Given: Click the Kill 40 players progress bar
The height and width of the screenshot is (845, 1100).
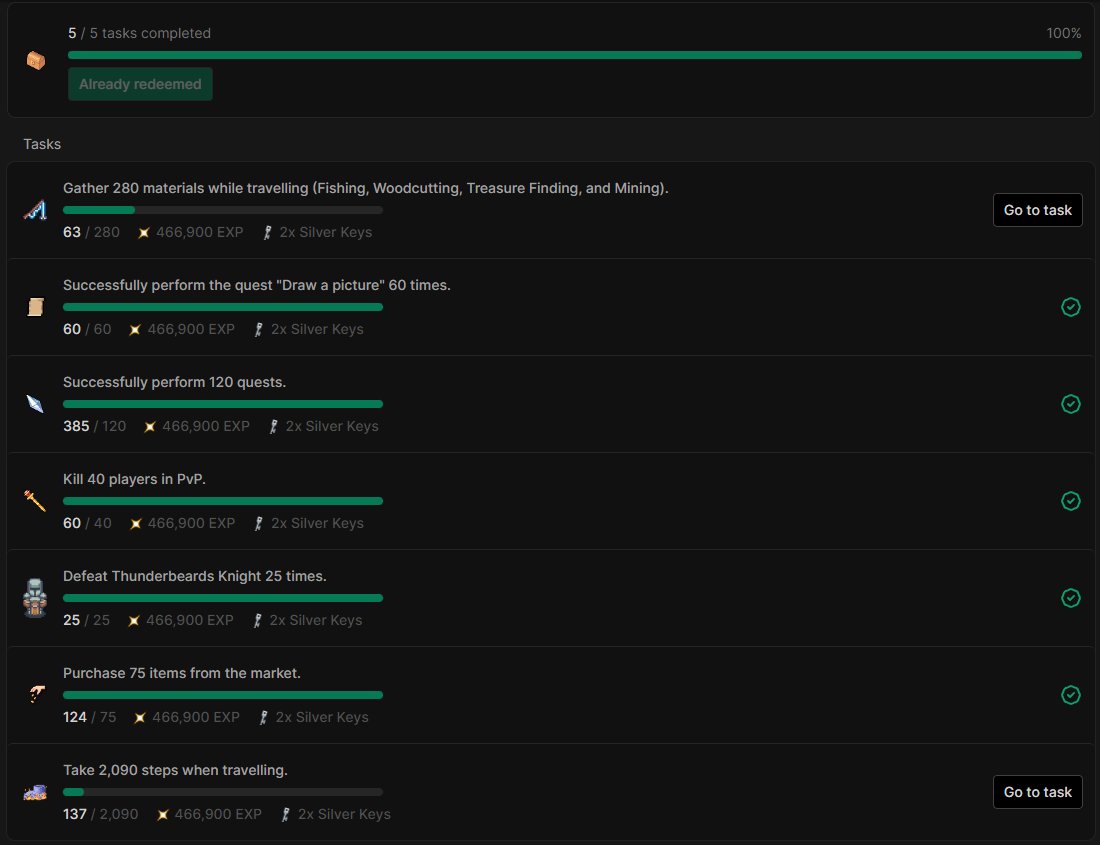Looking at the screenshot, I should click(223, 501).
